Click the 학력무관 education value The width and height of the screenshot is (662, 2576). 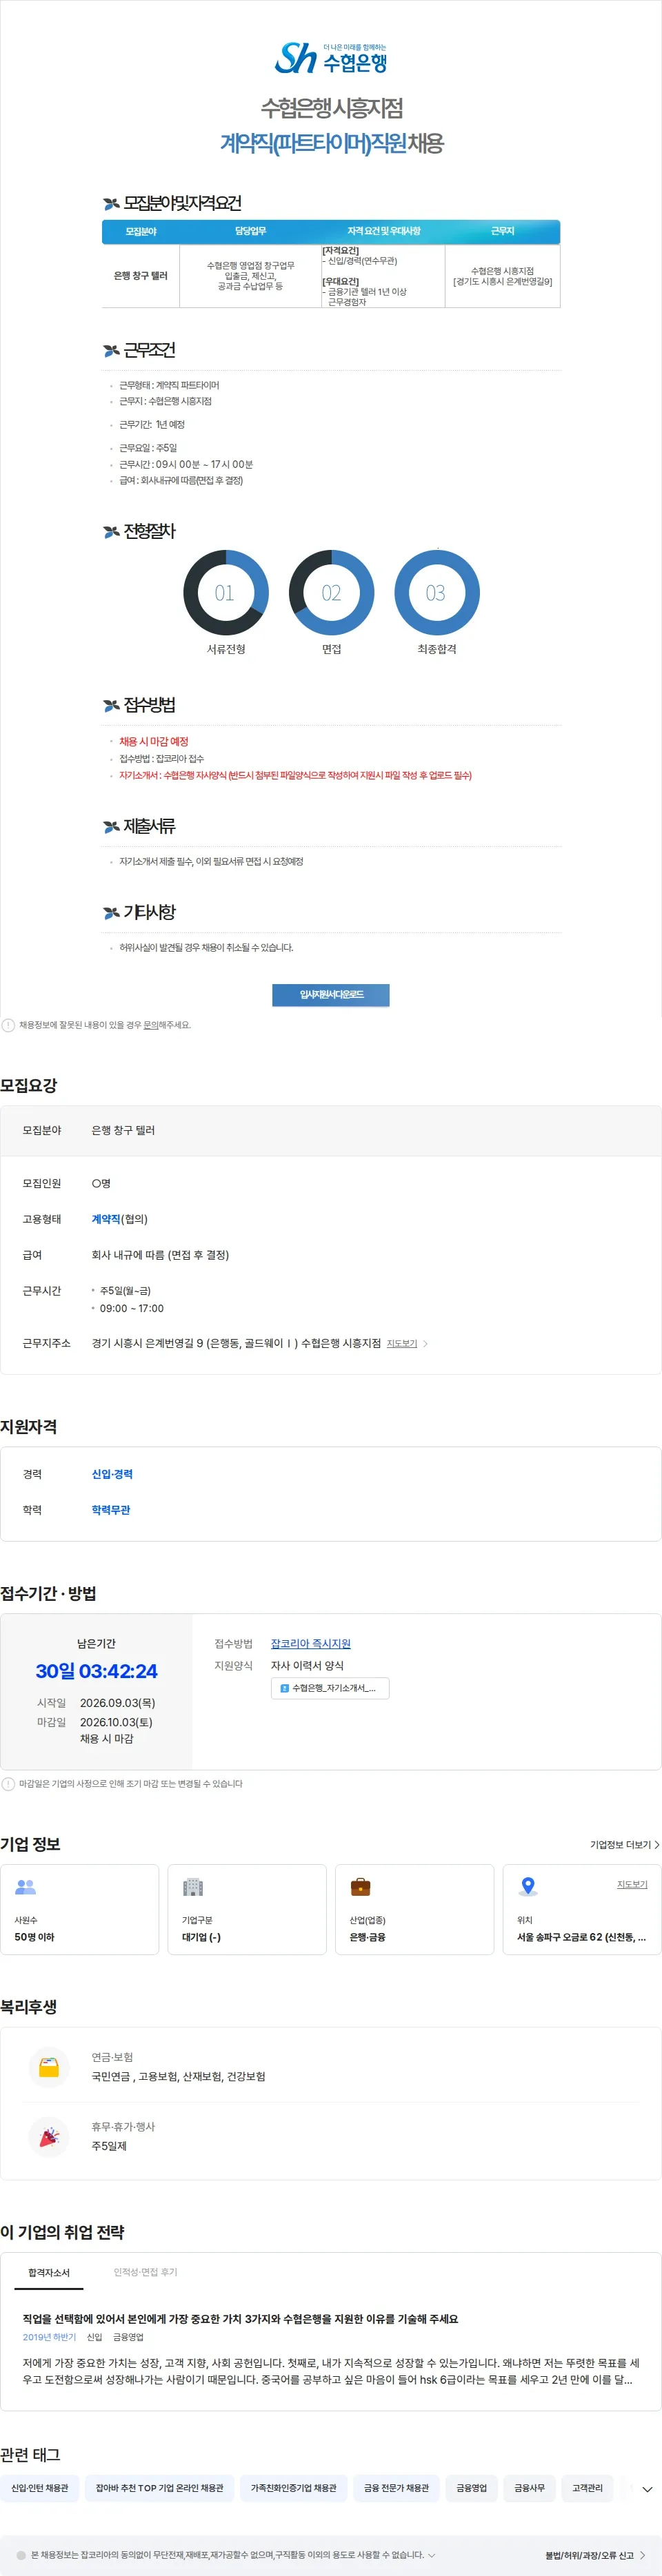pos(111,1509)
